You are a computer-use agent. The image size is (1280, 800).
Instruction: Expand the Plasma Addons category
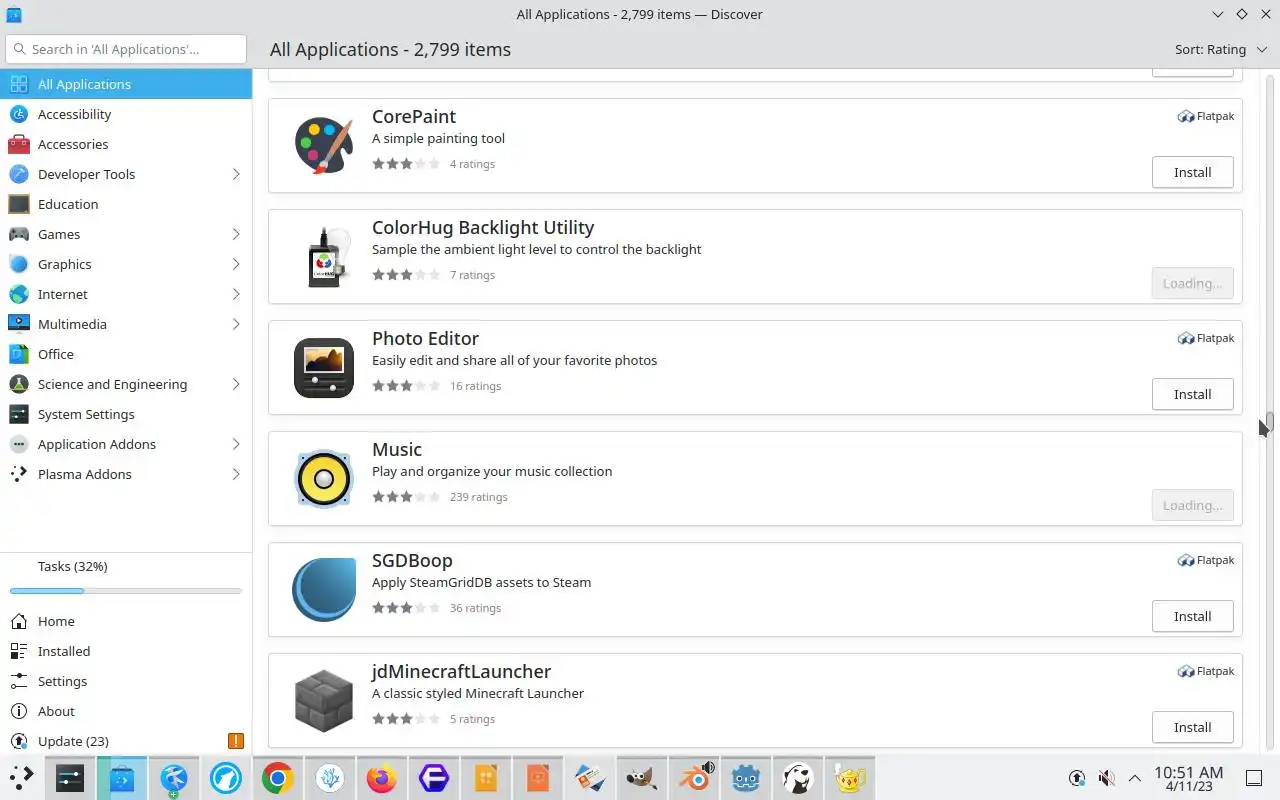(236, 474)
